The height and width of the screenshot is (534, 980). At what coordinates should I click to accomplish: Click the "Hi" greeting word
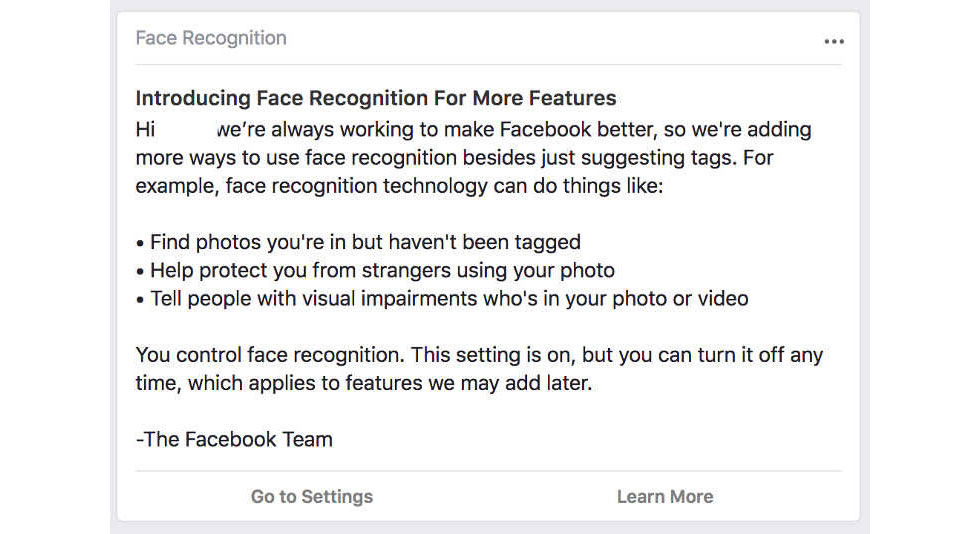[147, 130]
